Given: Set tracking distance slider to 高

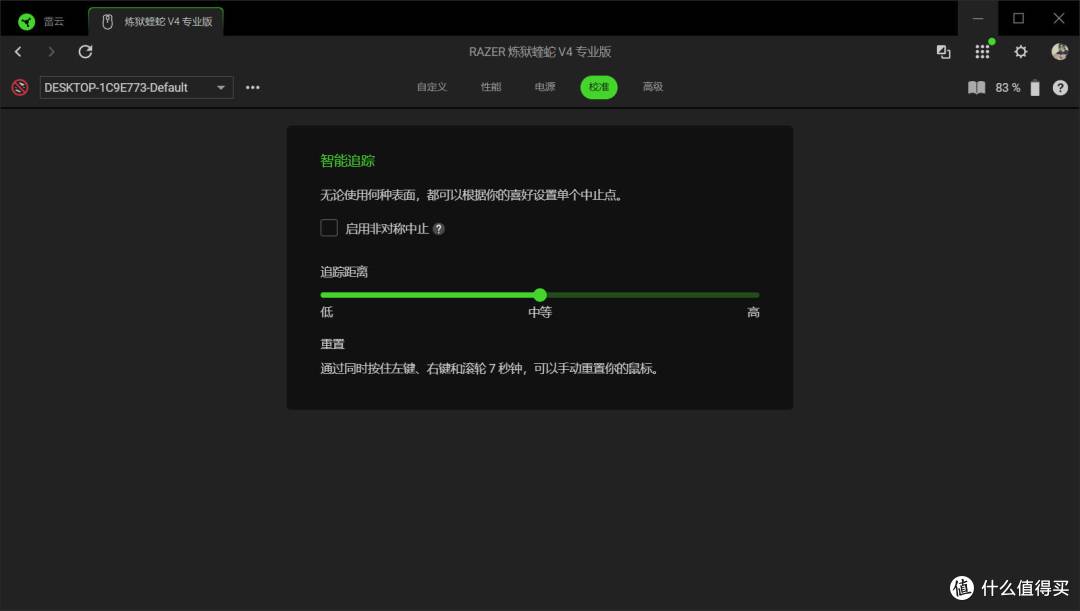Looking at the screenshot, I should (x=757, y=295).
